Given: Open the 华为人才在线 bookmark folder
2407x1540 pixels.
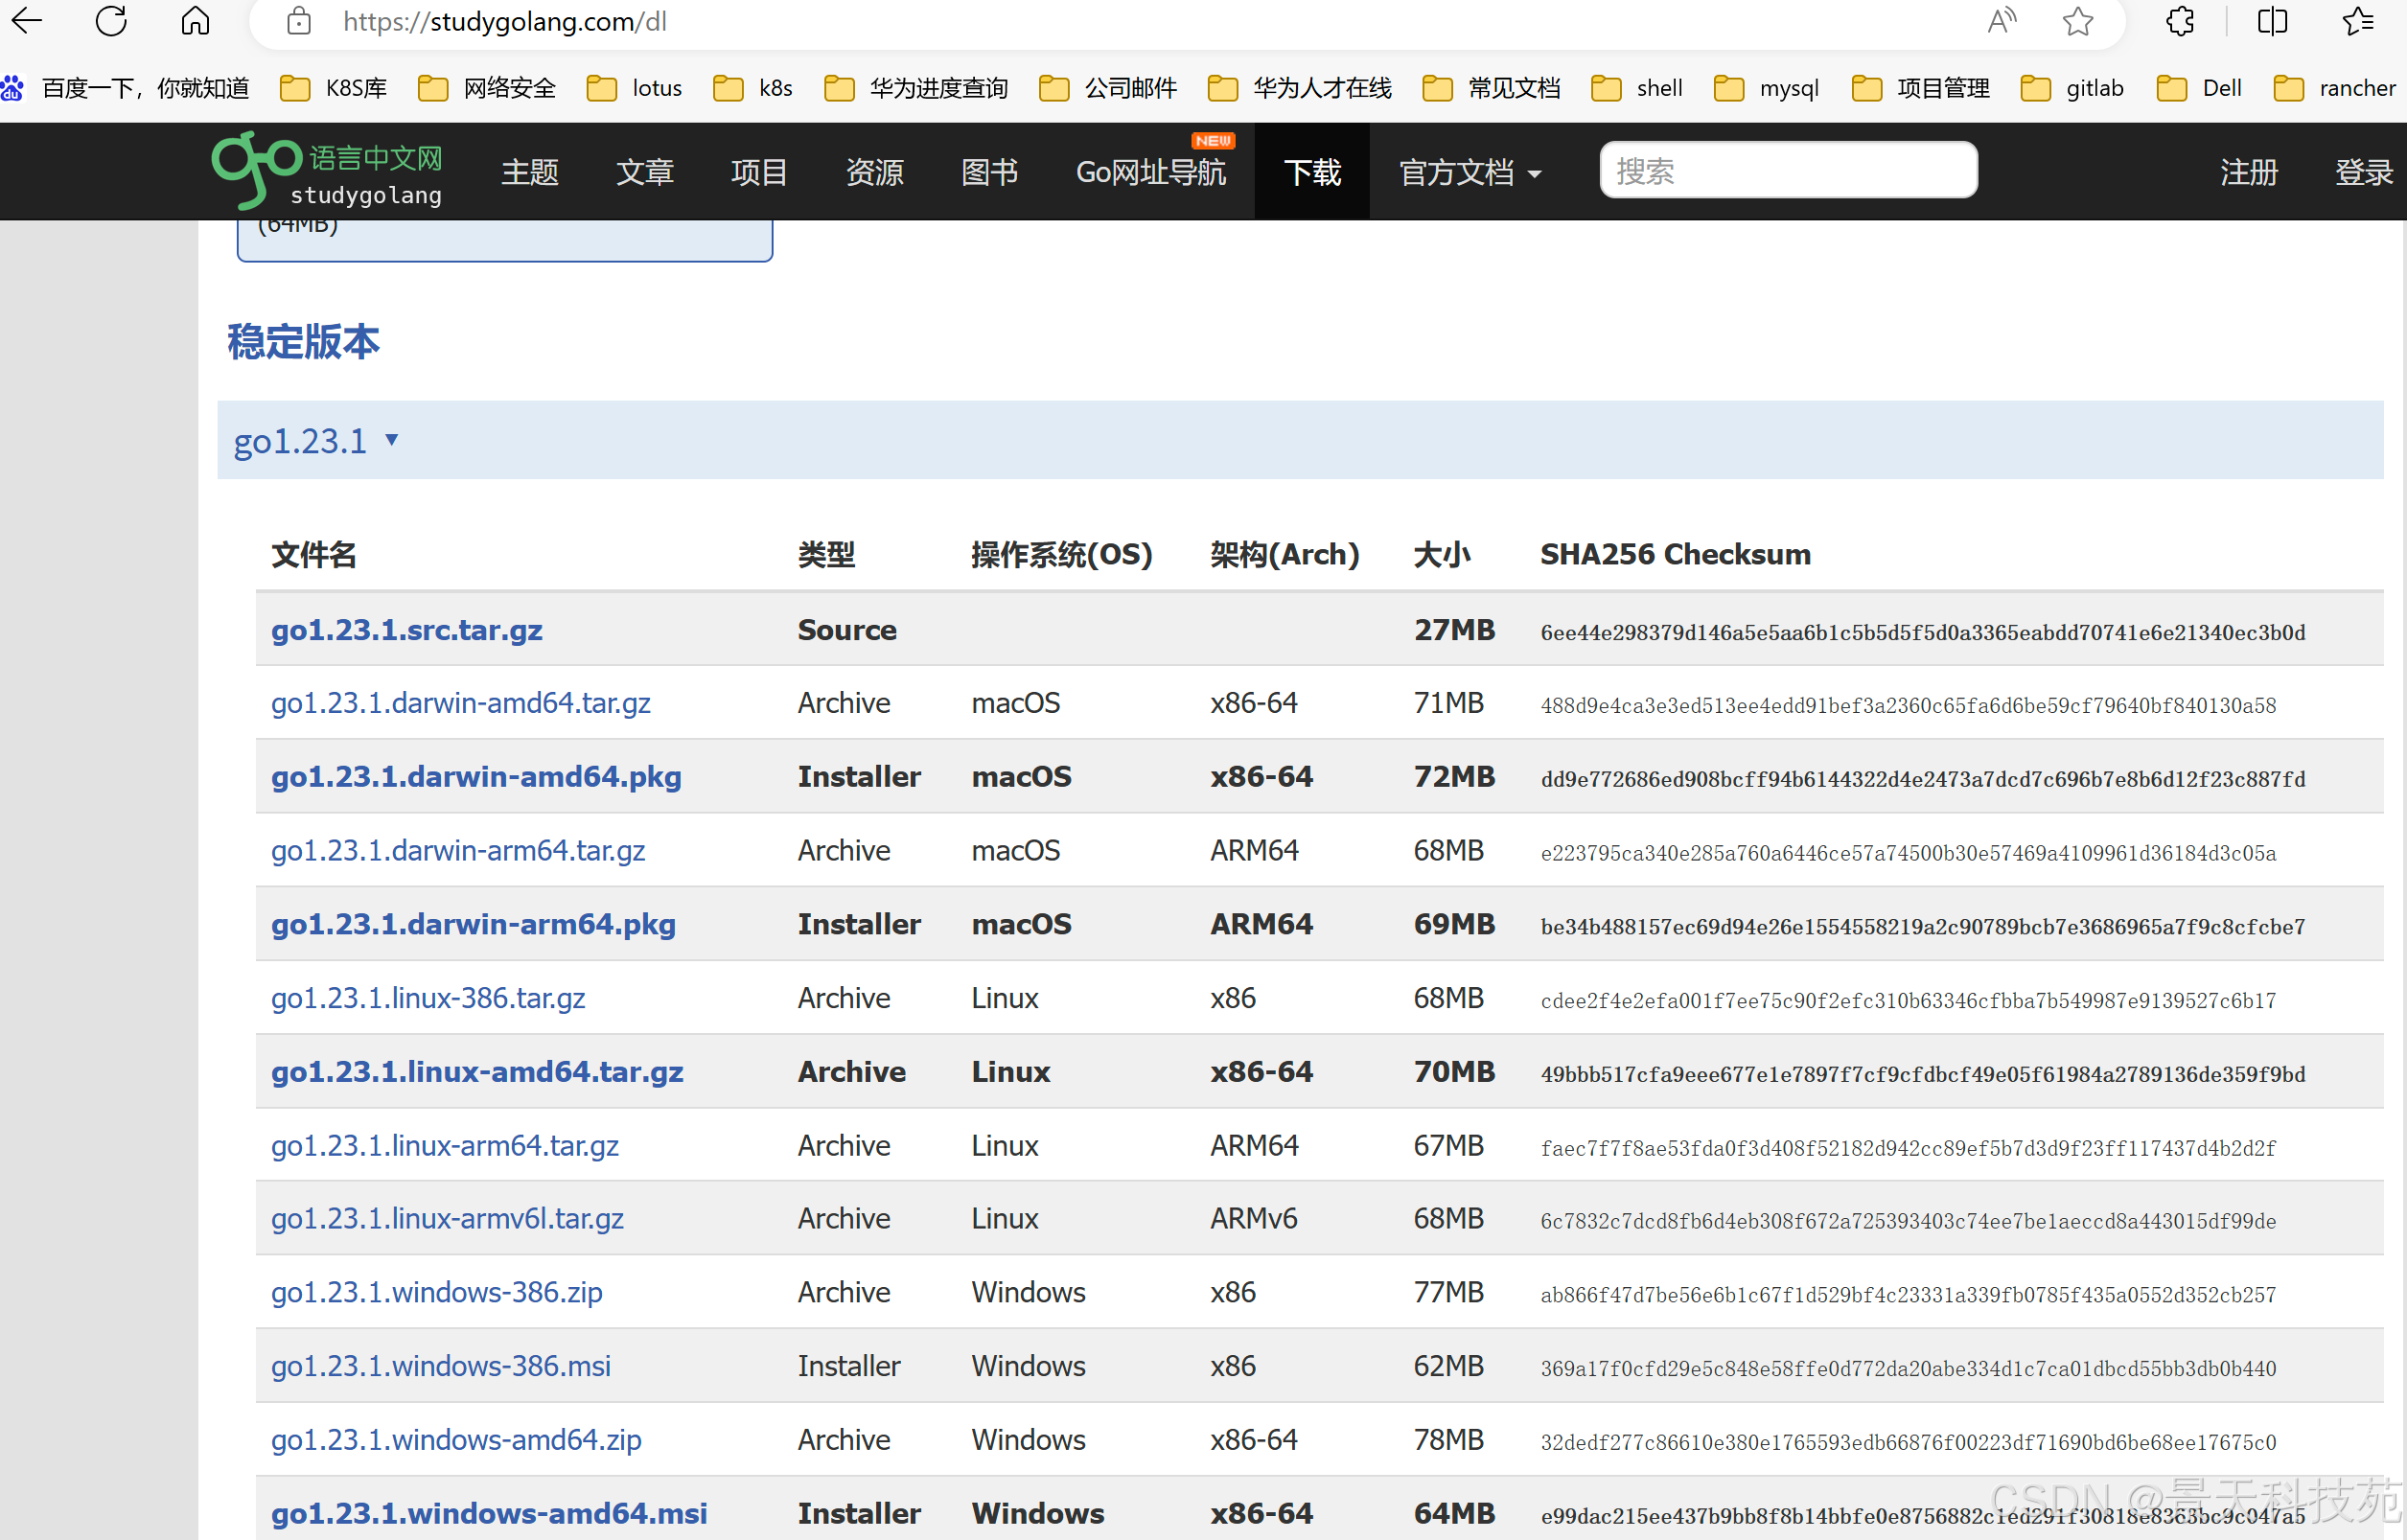Looking at the screenshot, I should coord(1300,88).
